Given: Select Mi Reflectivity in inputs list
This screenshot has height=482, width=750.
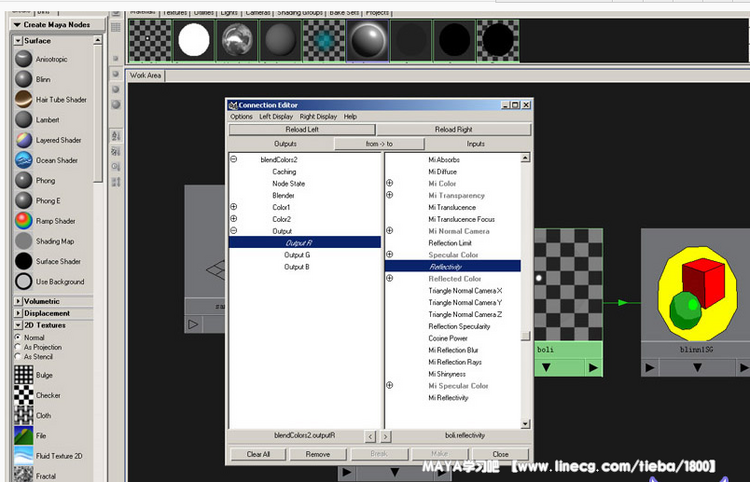Looking at the screenshot, I should coord(448,398).
